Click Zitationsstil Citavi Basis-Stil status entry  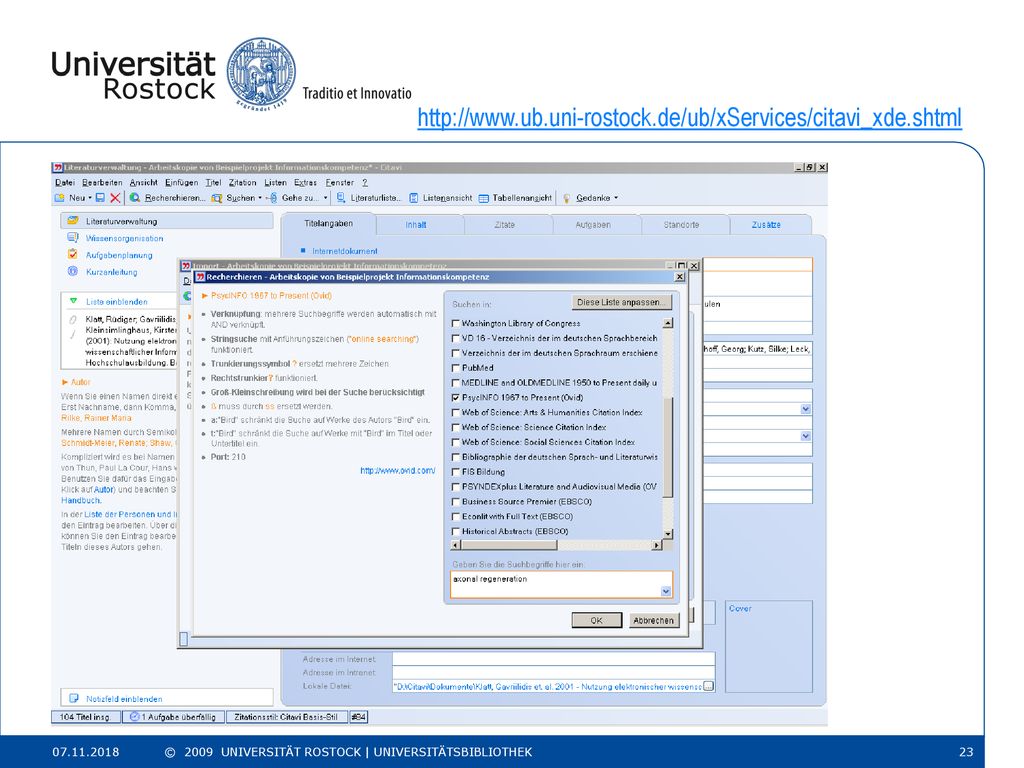tap(286, 716)
